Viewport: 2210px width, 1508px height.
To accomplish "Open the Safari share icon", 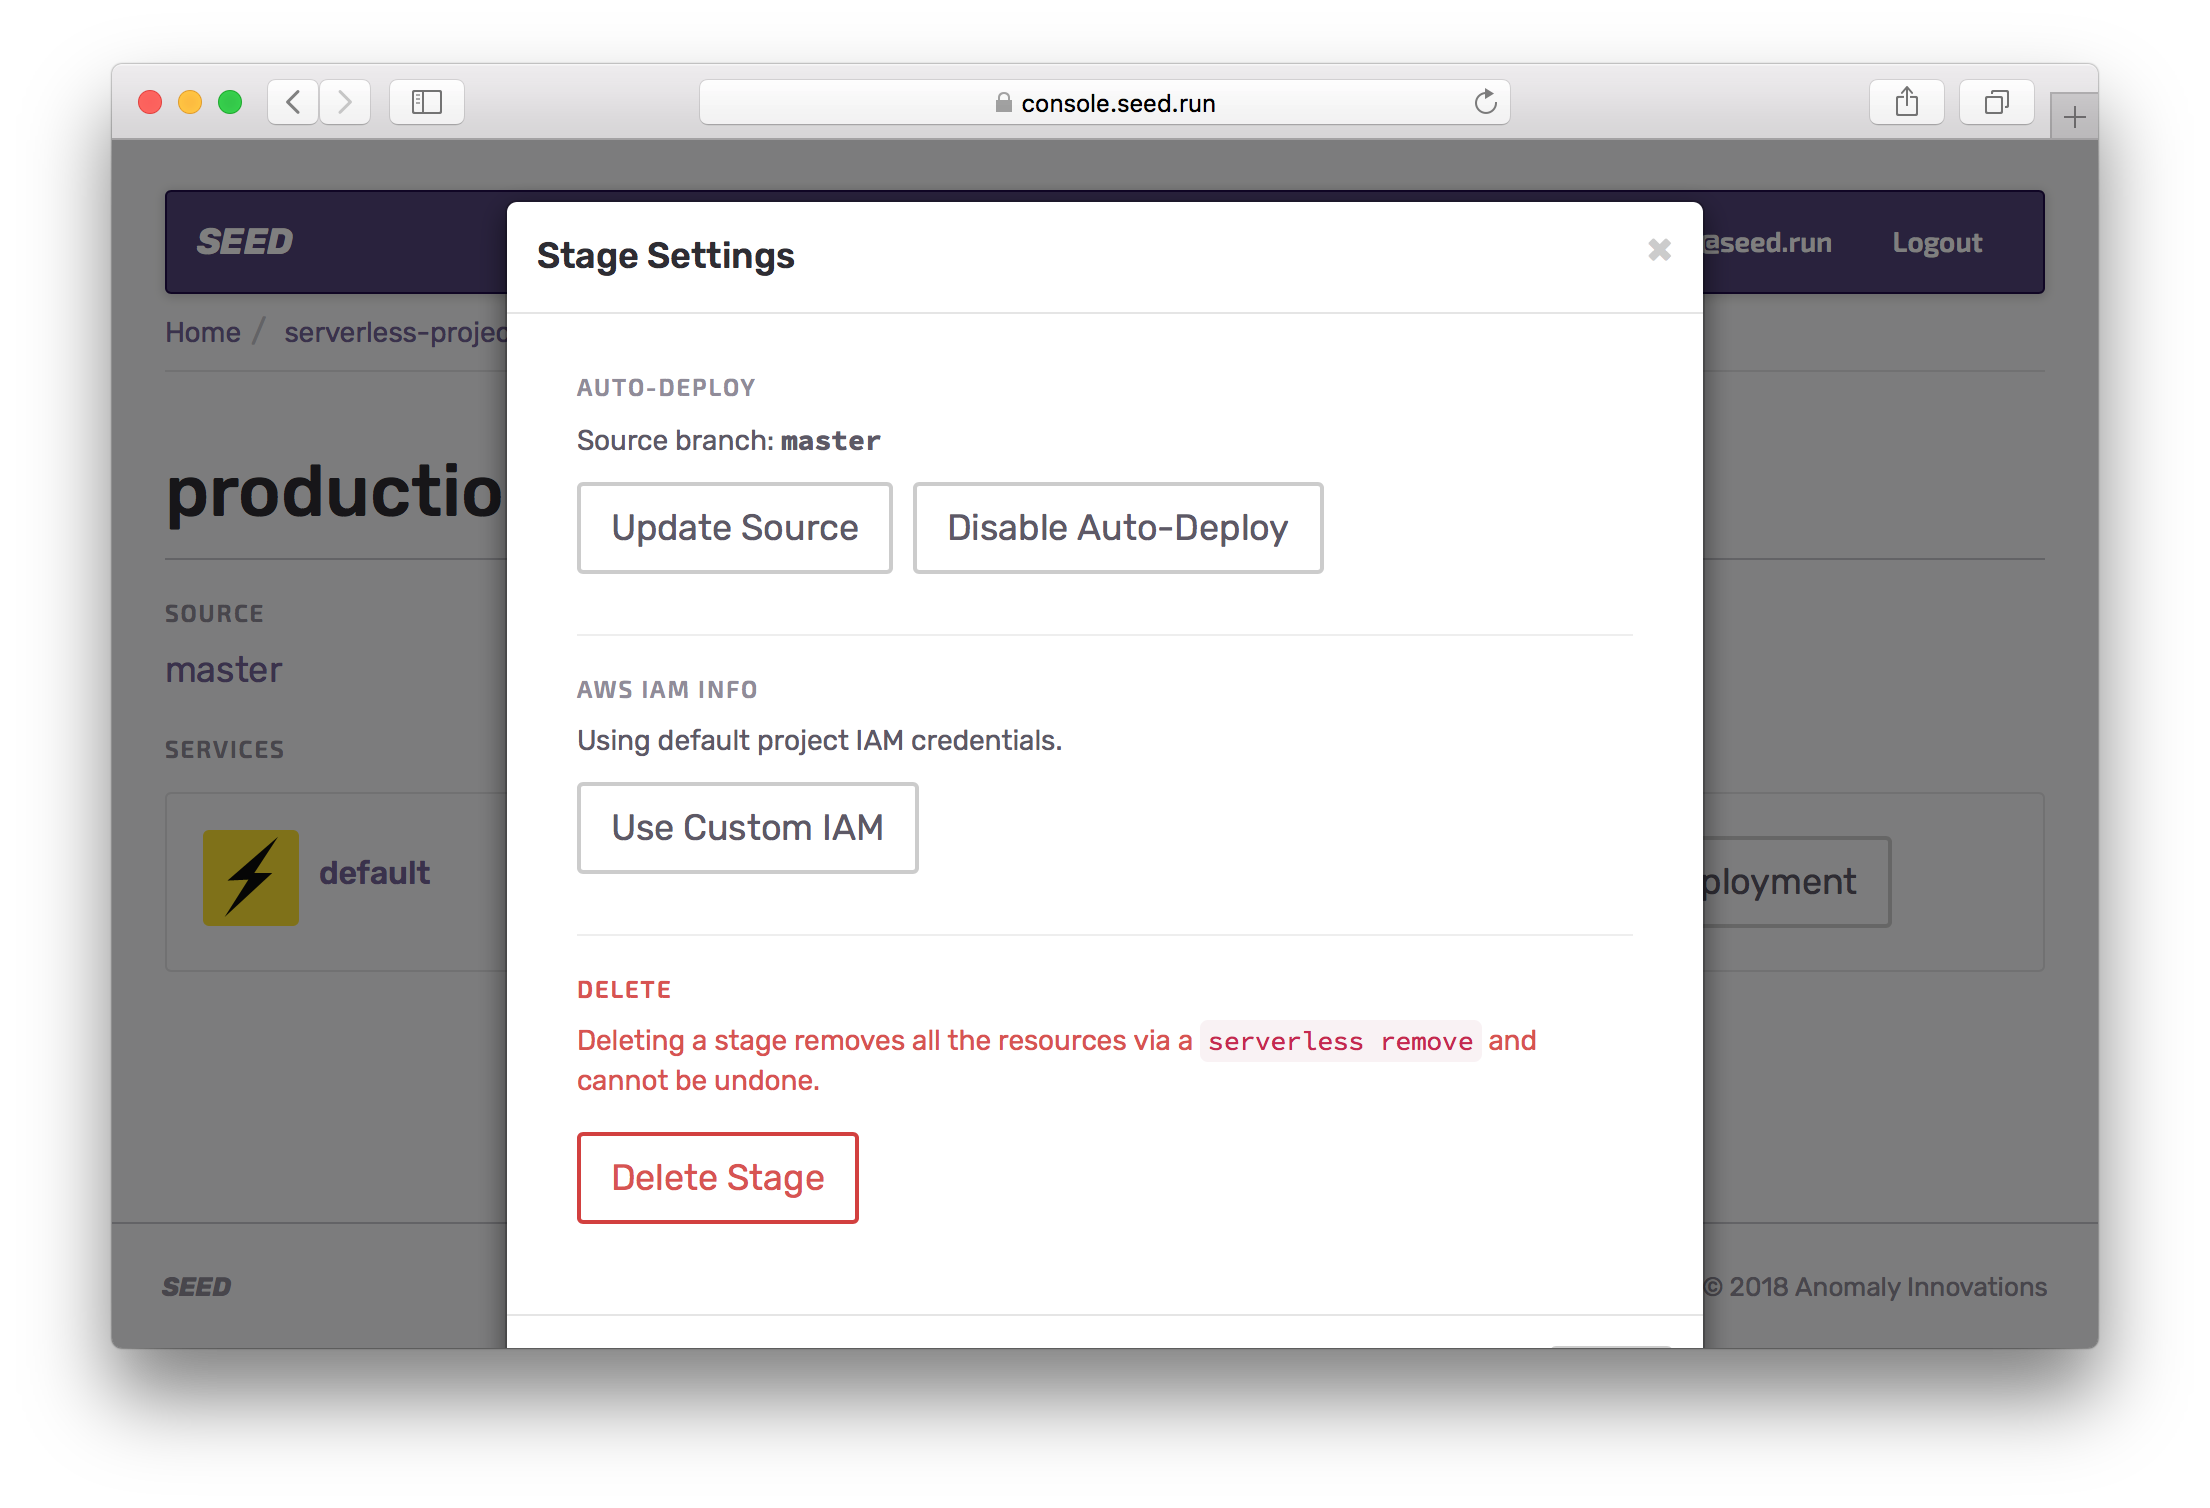I will click(x=1906, y=102).
